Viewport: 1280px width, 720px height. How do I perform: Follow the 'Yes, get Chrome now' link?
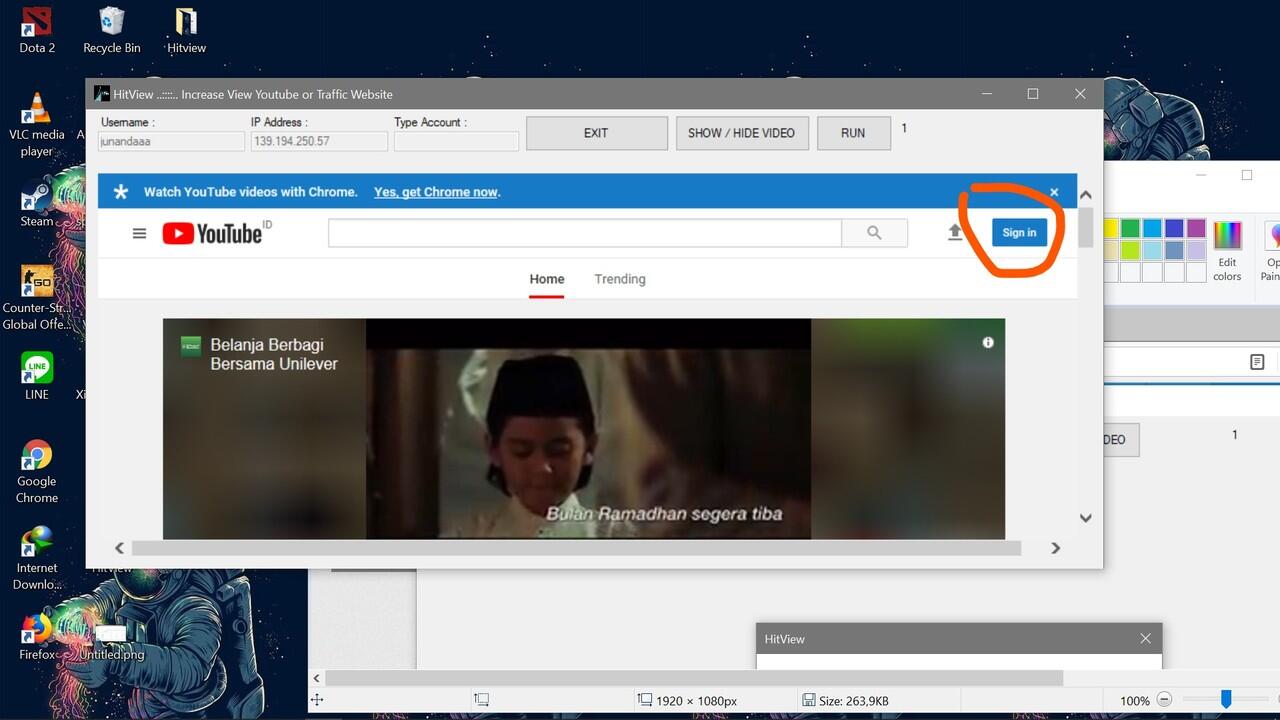(x=436, y=192)
